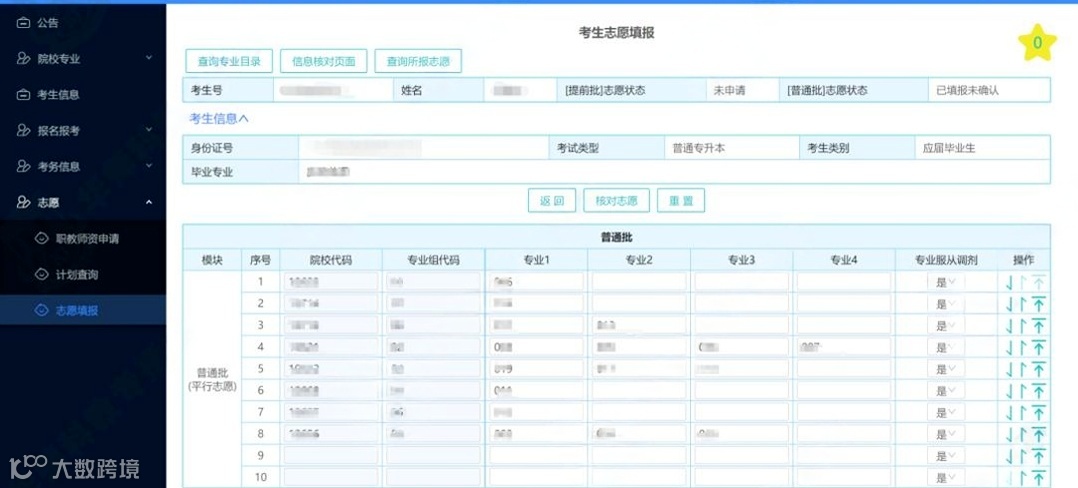Move row 8 to top with its icon
The width and height of the screenshot is (1078, 488).
1038,435
